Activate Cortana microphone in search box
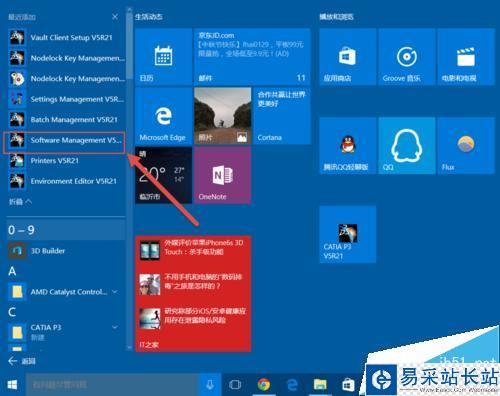Screen dimensions: 500x396 coord(210,385)
